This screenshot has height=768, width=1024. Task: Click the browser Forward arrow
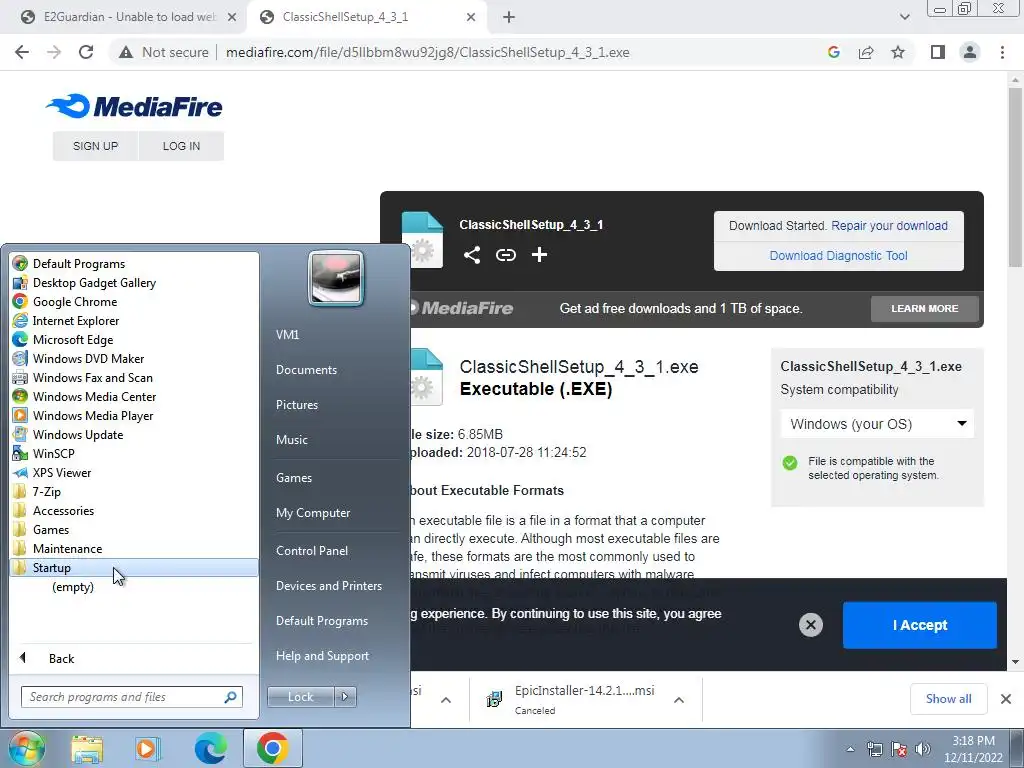(54, 52)
